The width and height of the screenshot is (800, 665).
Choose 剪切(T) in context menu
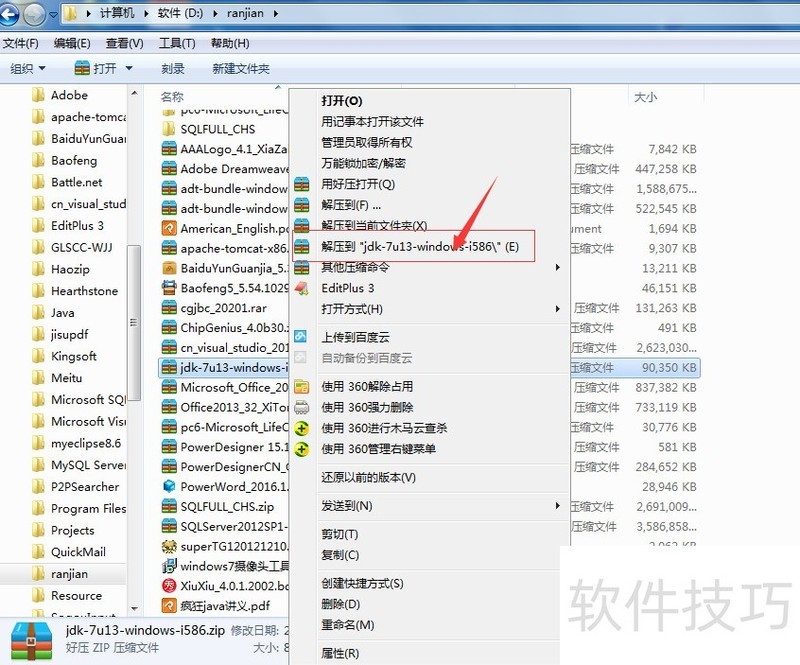click(x=340, y=534)
